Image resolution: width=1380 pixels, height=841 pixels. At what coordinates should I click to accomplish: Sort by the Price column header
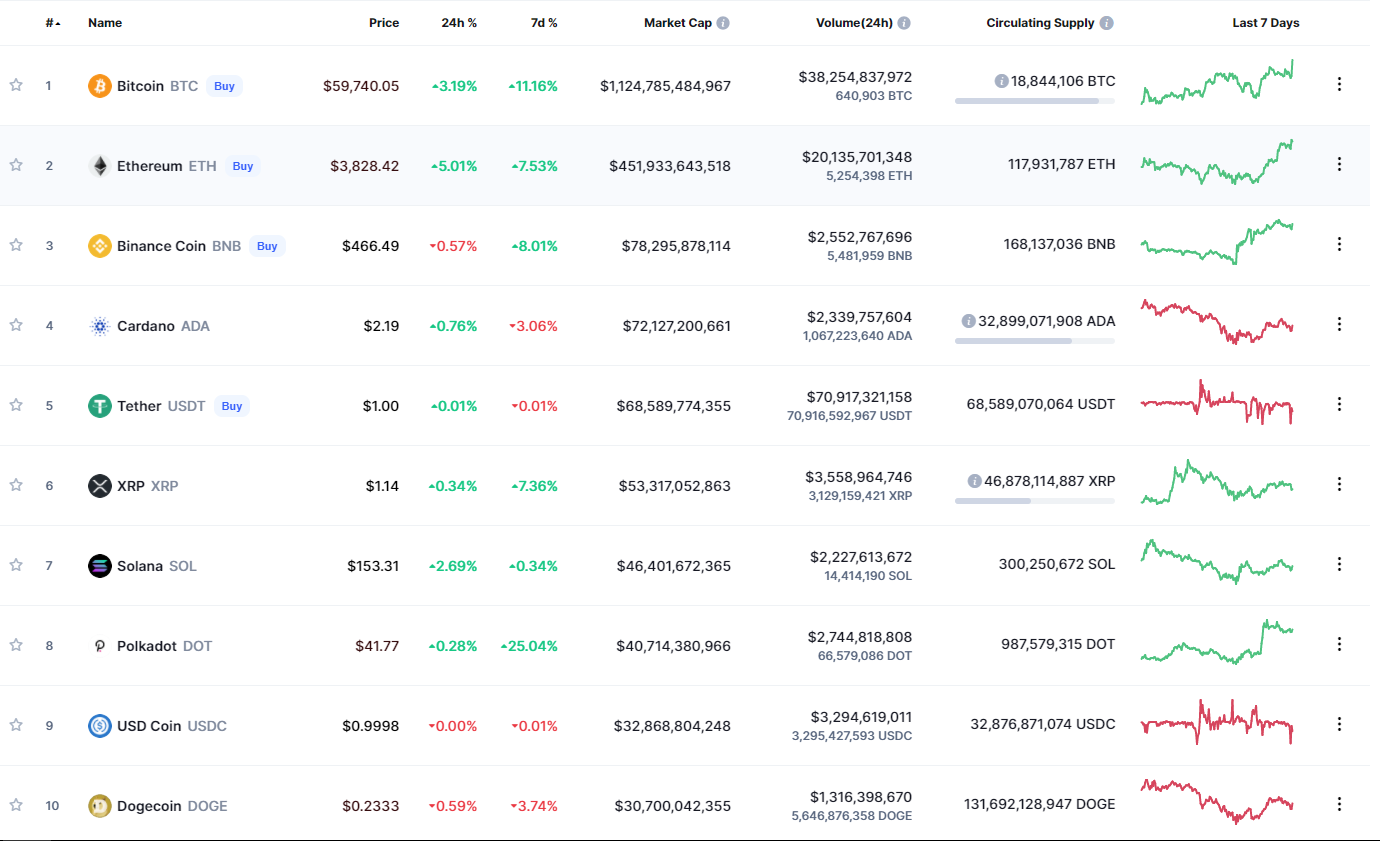pos(383,23)
